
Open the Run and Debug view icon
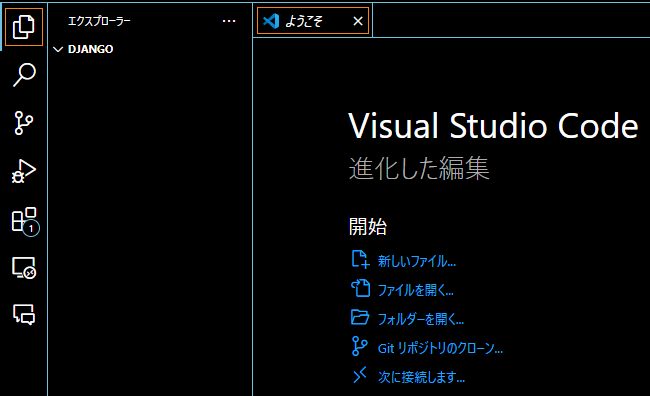24,171
